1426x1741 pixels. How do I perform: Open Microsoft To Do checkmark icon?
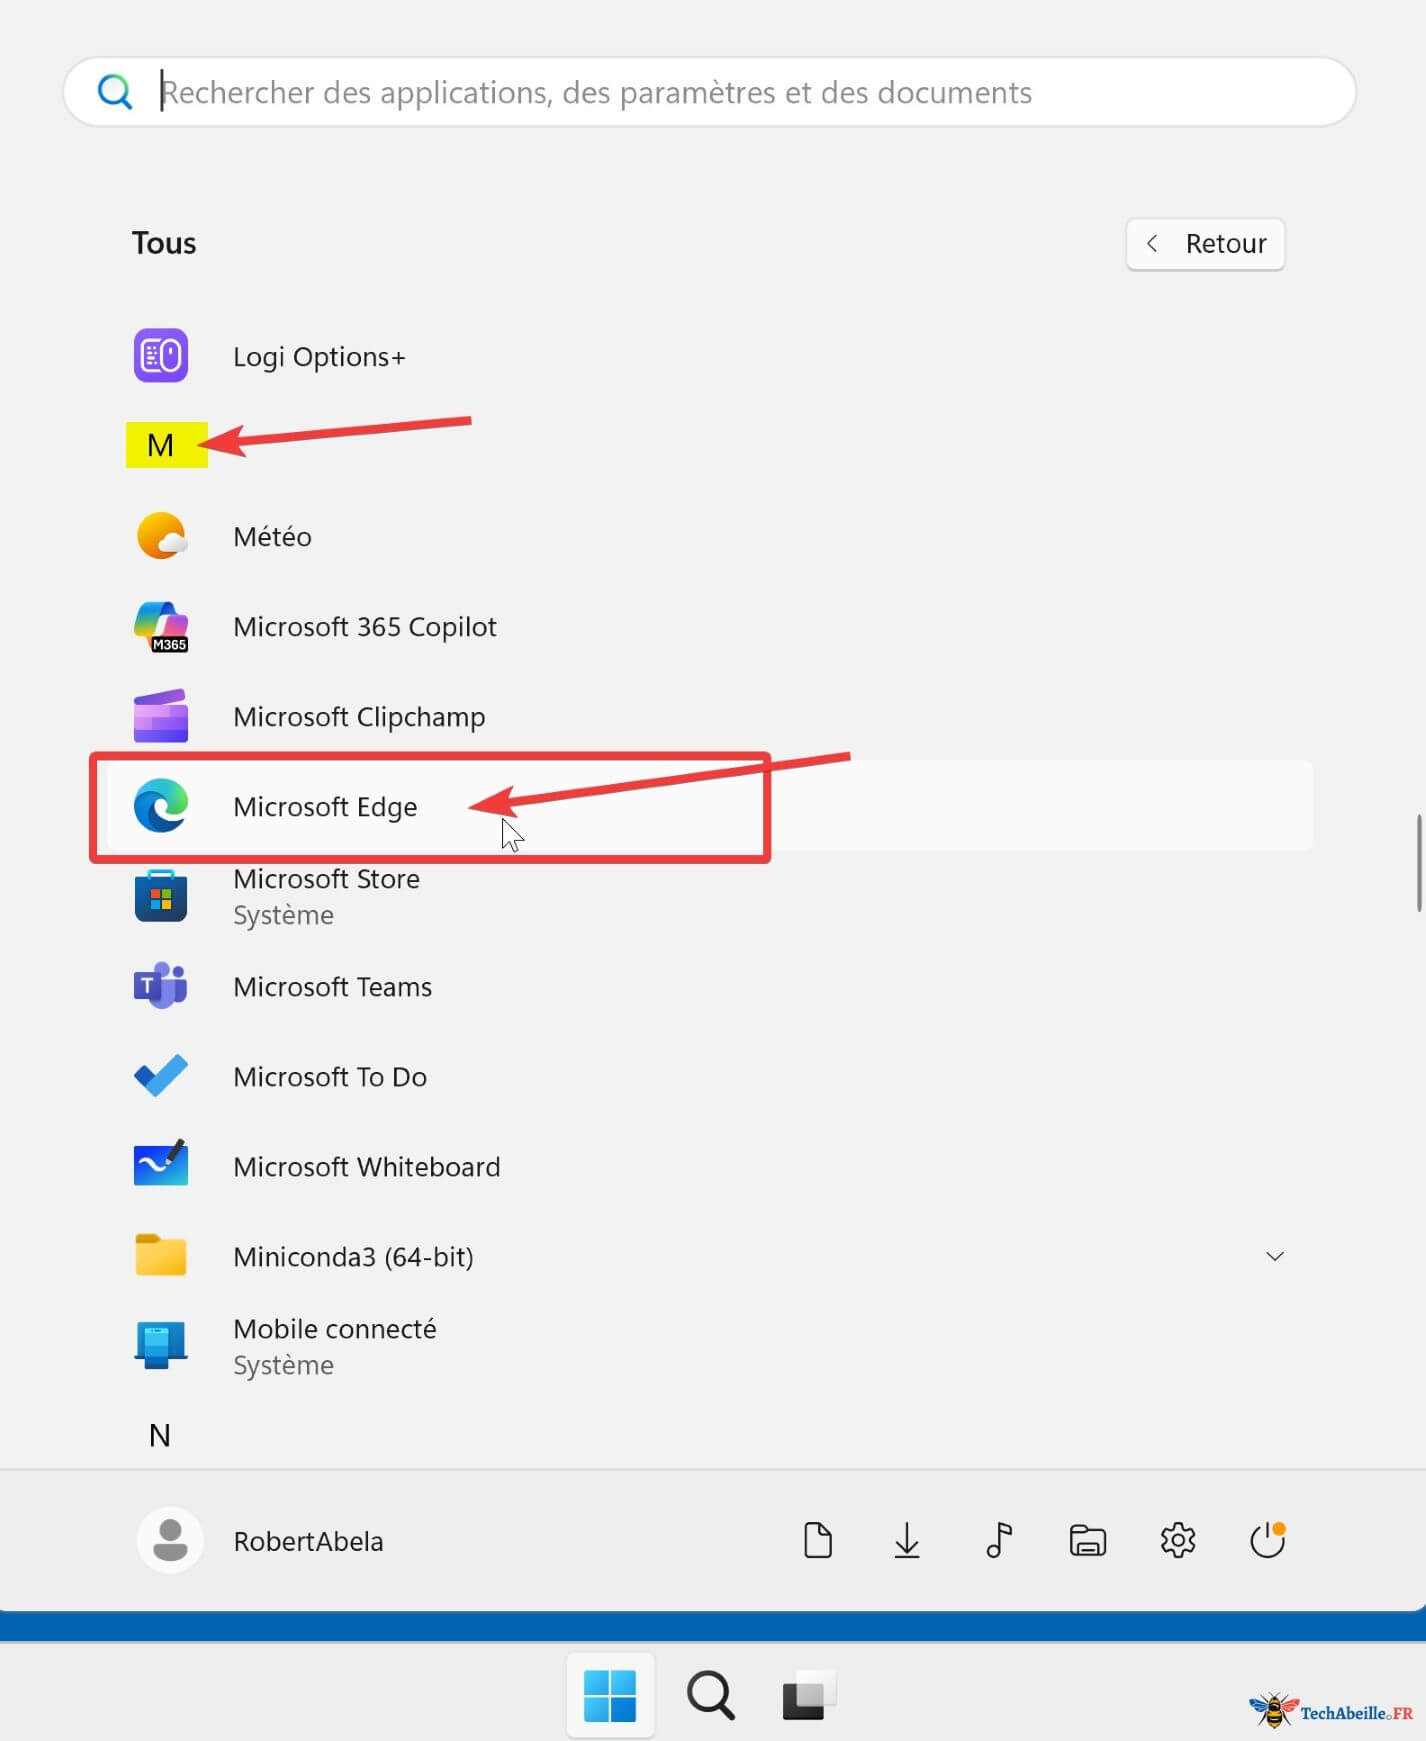click(161, 1076)
